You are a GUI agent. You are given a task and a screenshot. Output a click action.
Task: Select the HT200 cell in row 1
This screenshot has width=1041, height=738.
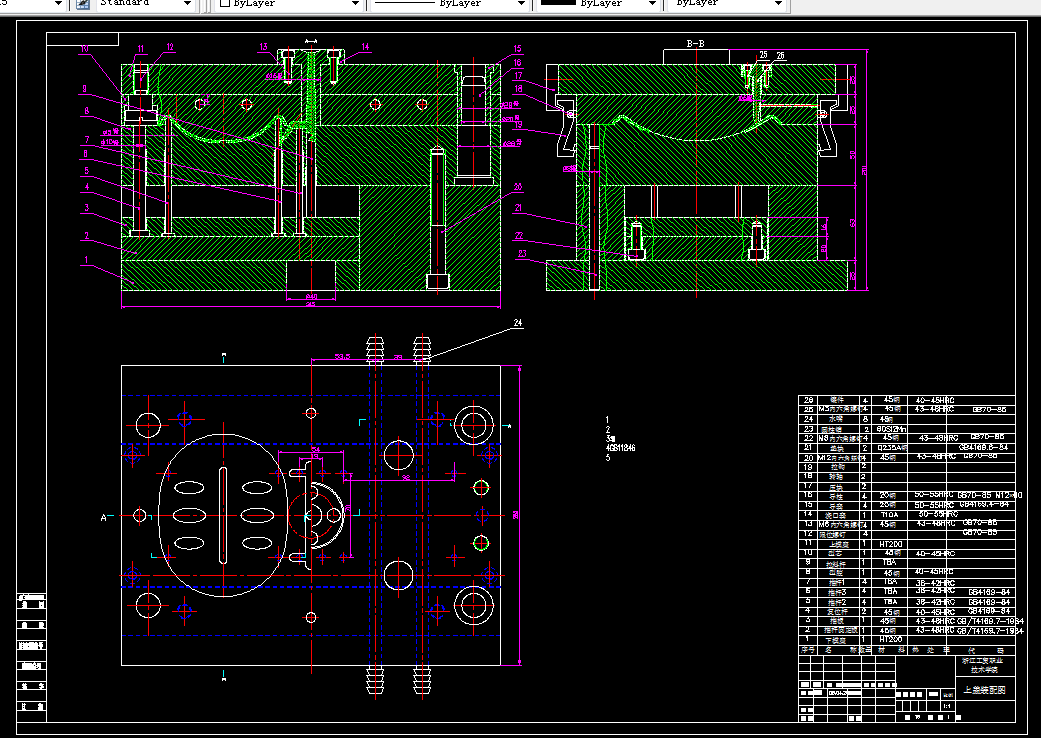coord(890,639)
